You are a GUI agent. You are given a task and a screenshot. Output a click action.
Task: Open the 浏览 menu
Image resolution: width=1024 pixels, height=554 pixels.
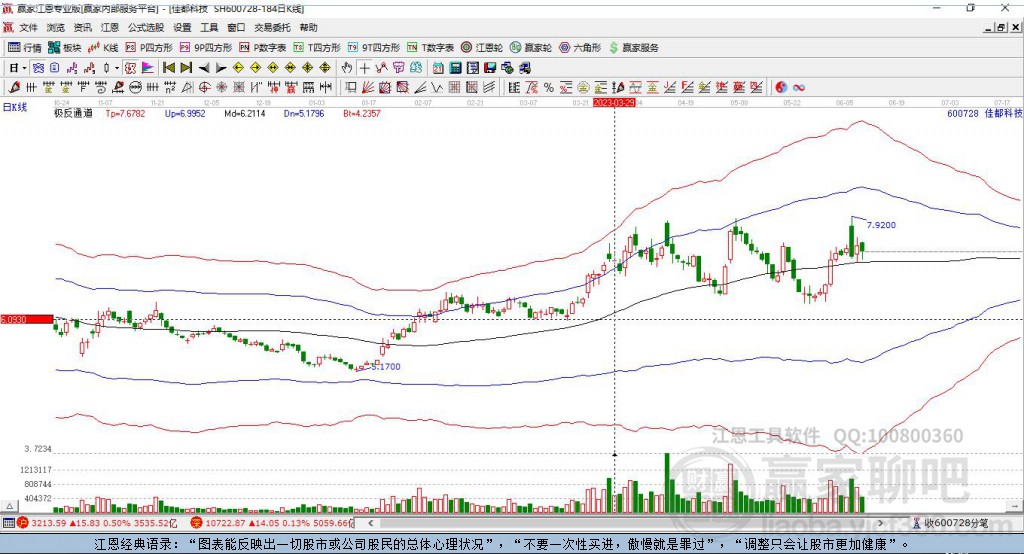56,27
